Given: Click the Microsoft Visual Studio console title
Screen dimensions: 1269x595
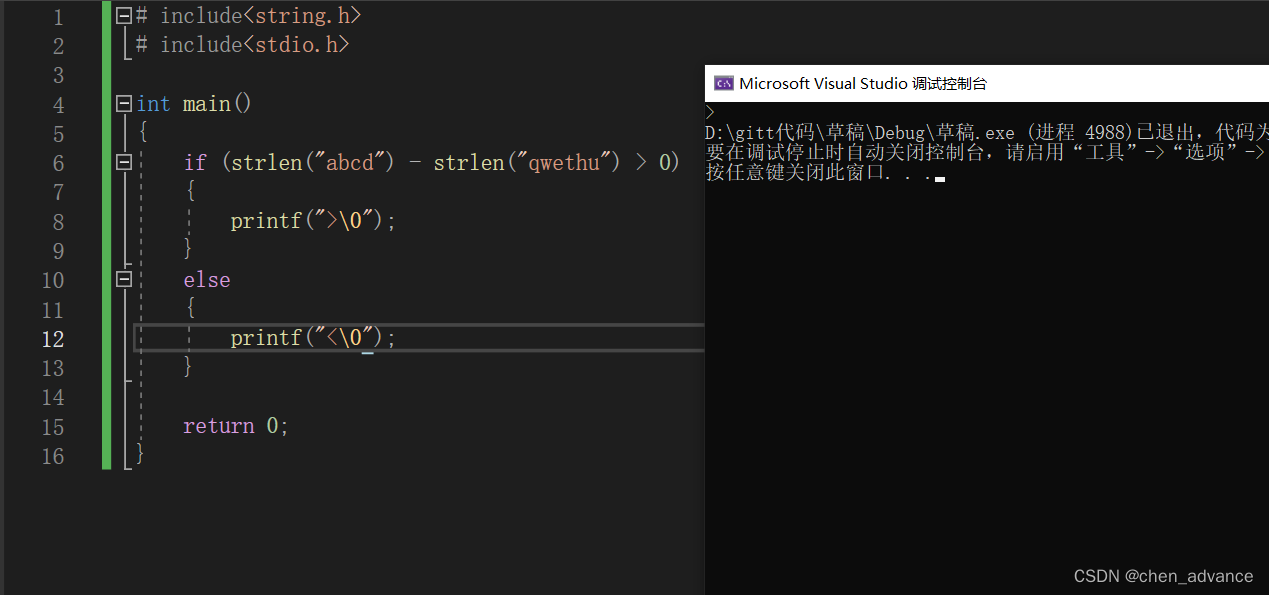Looking at the screenshot, I should [863, 84].
